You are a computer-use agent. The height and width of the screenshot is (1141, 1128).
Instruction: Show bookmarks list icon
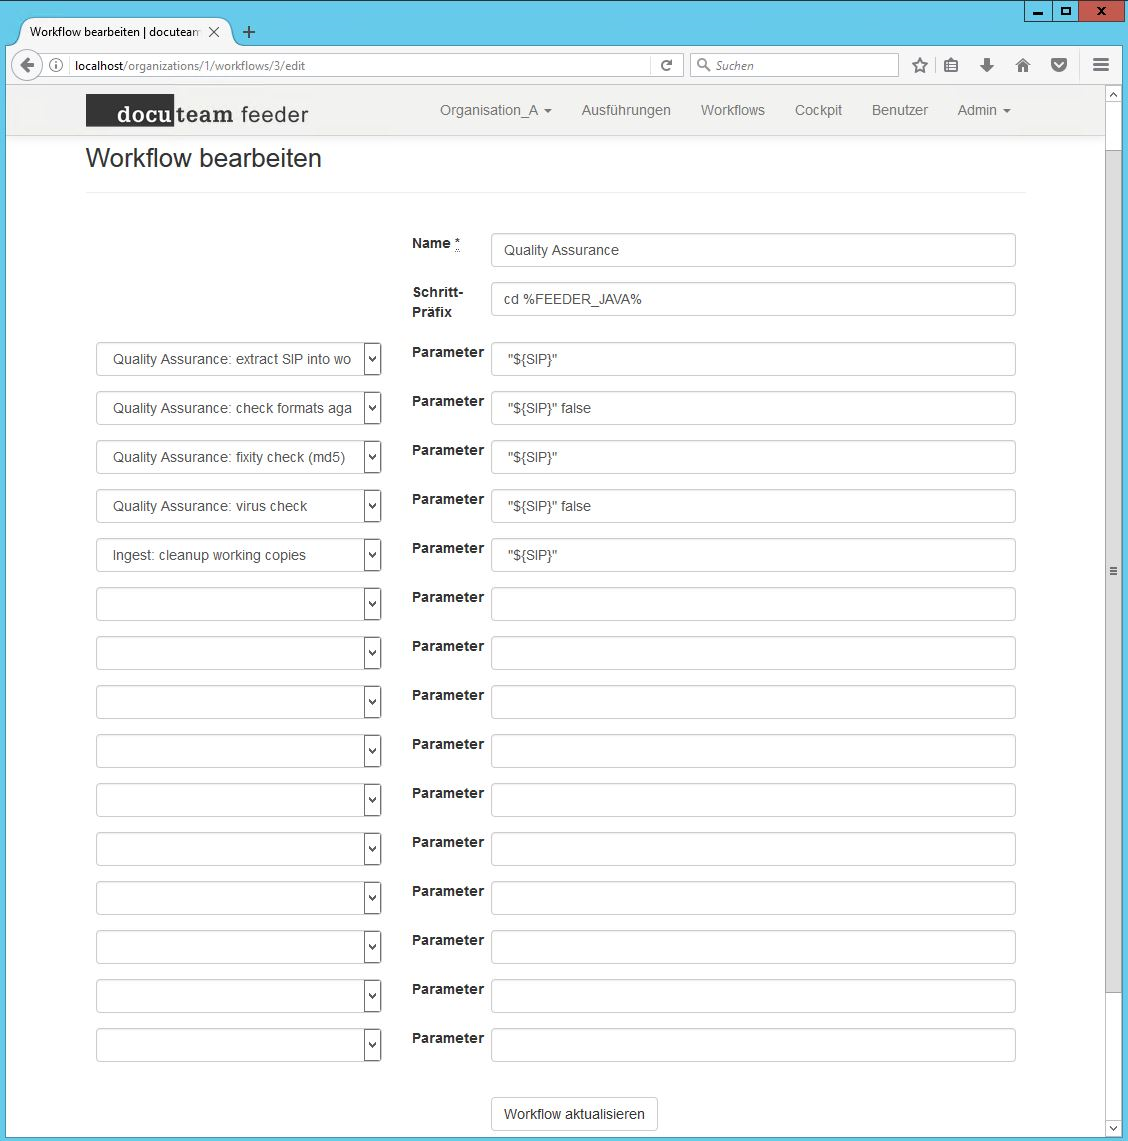(x=951, y=65)
